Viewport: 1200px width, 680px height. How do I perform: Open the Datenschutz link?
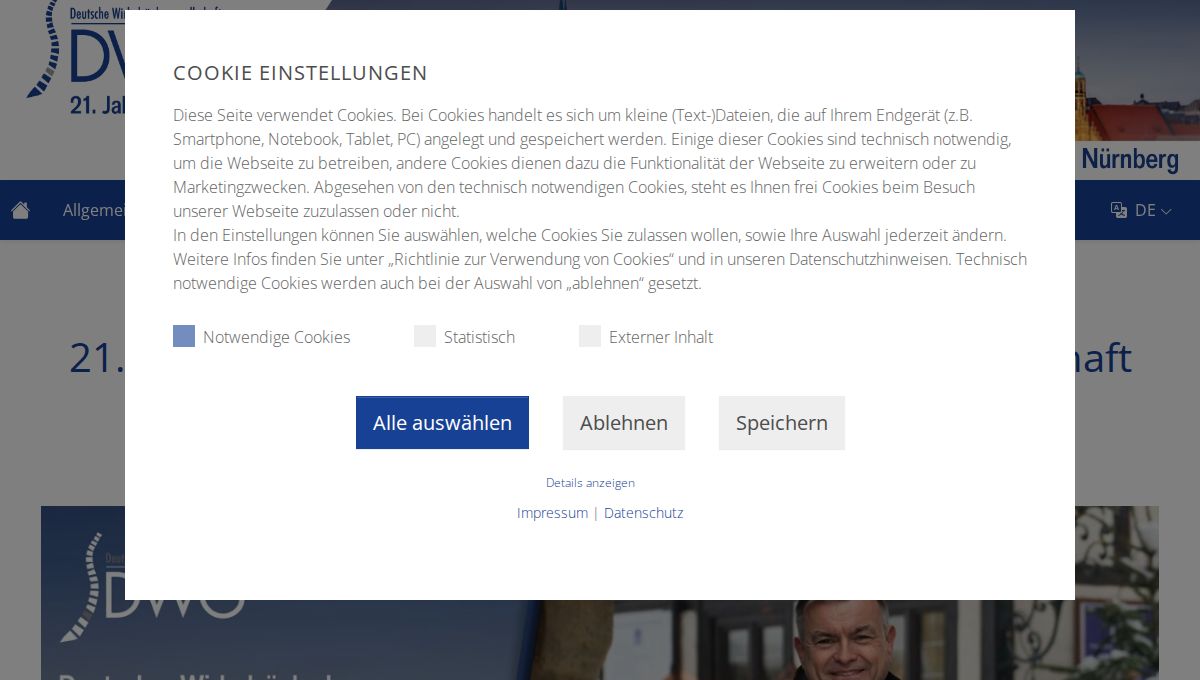(644, 512)
